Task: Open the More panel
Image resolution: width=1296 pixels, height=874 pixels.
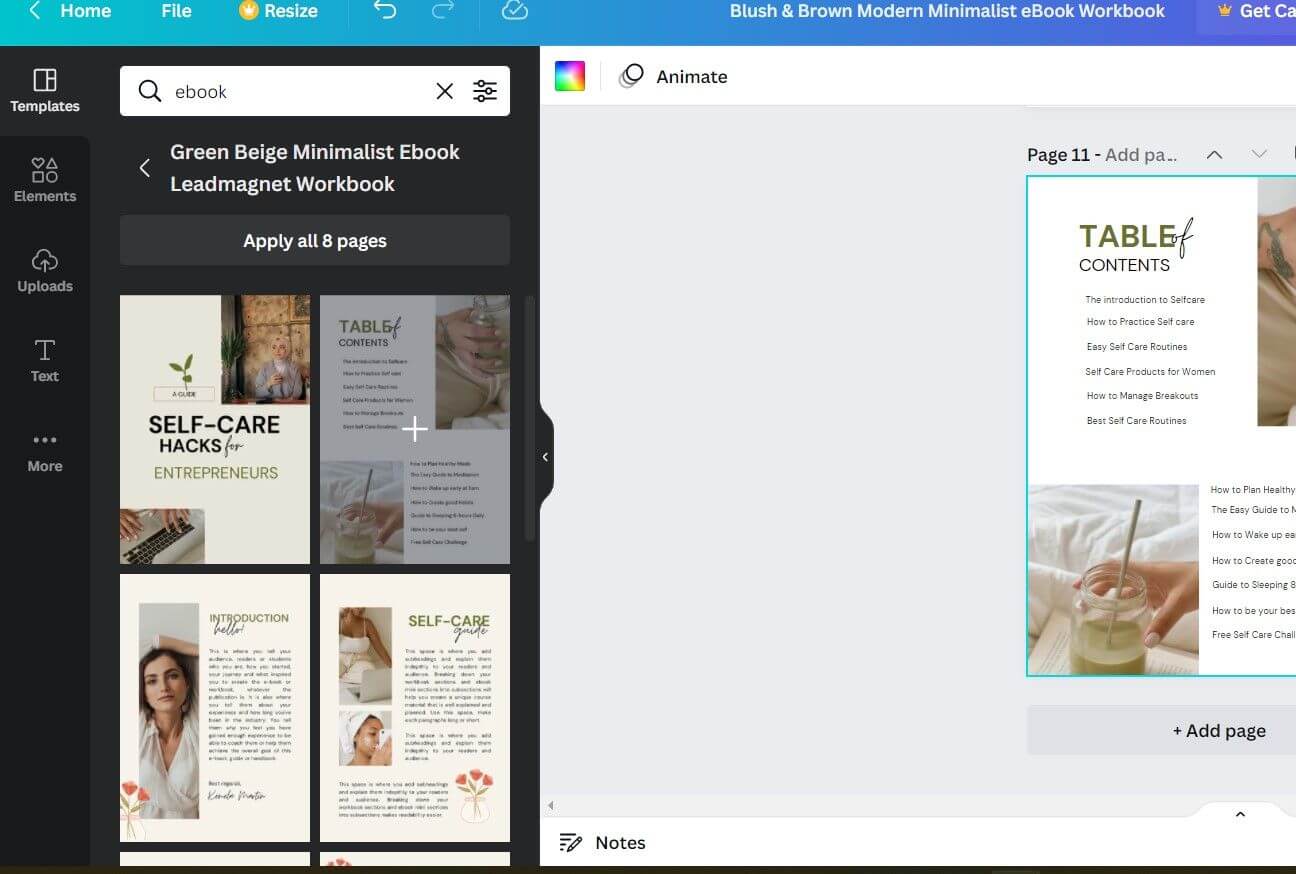Action: coord(44,450)
